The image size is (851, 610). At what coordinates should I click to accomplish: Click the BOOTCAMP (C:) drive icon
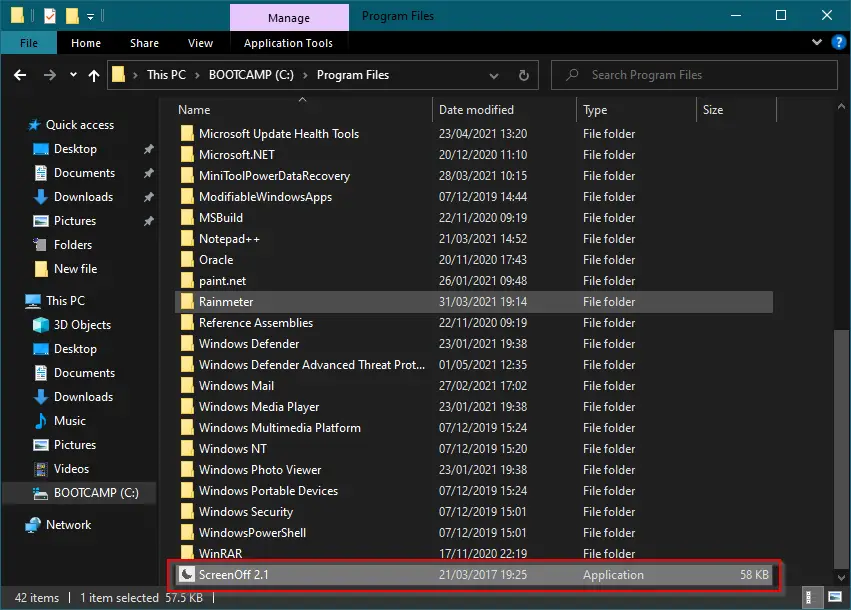(41, 493)
